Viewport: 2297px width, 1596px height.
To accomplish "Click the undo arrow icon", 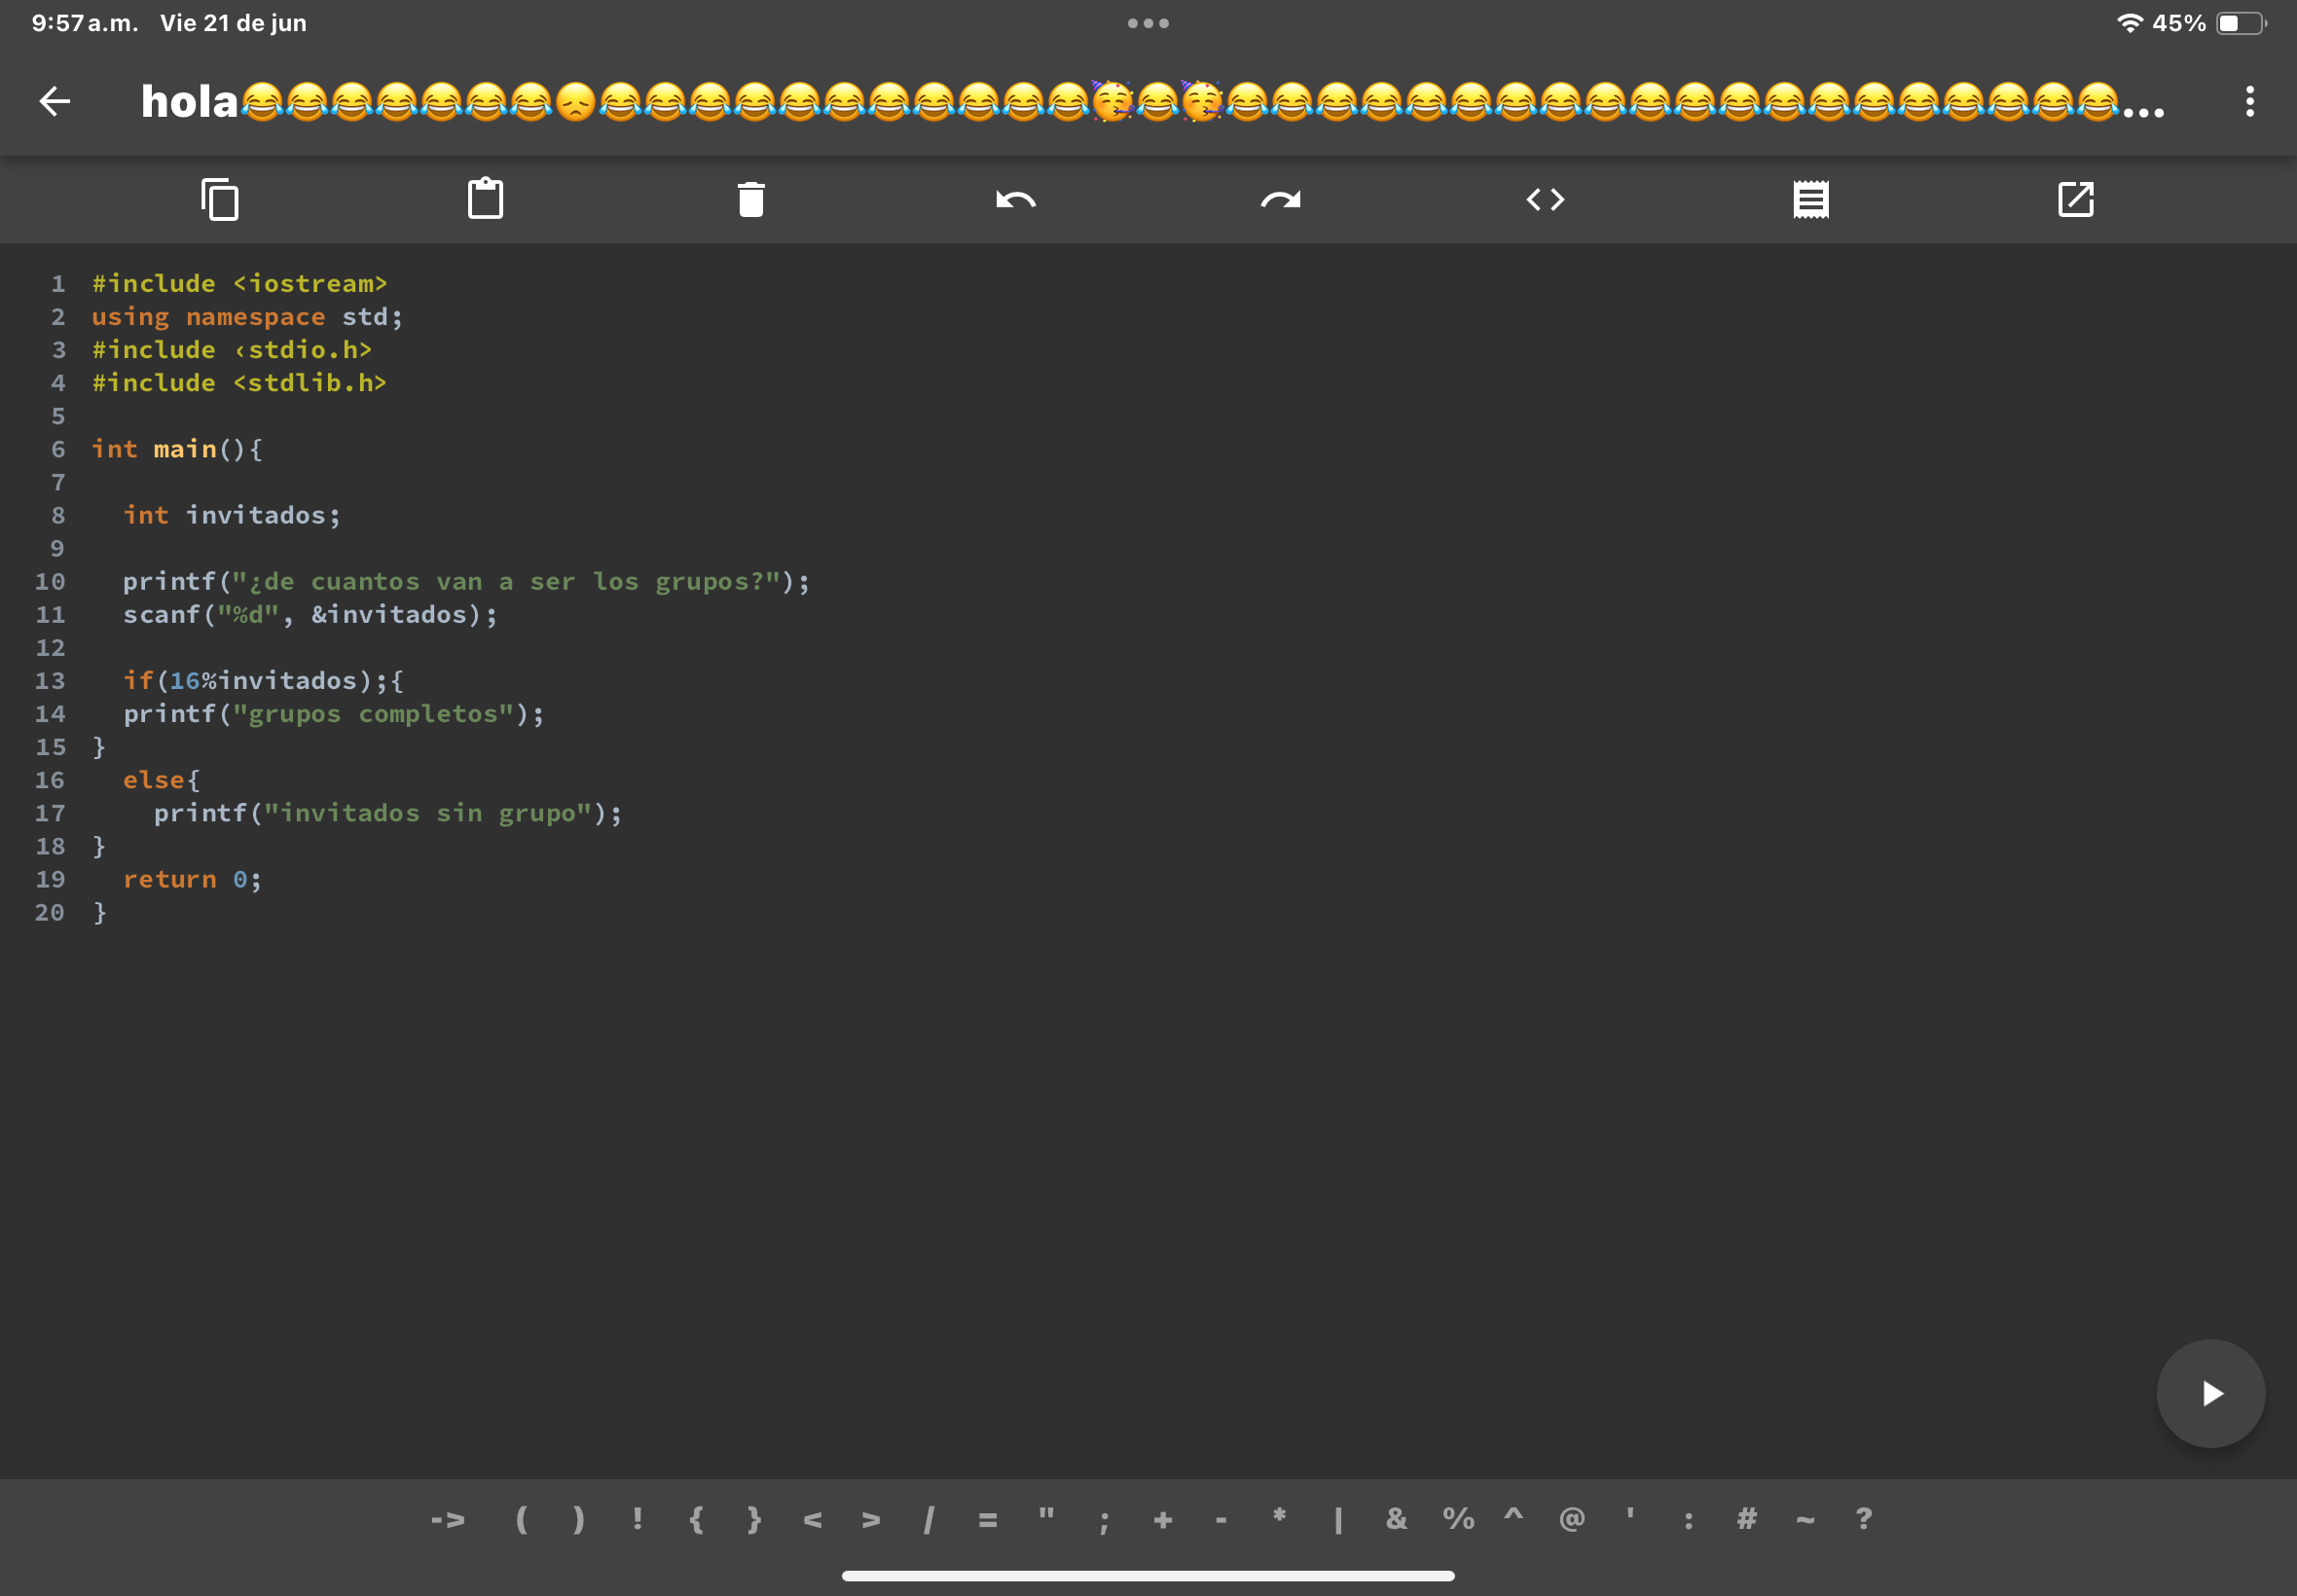I will 1016,199.
